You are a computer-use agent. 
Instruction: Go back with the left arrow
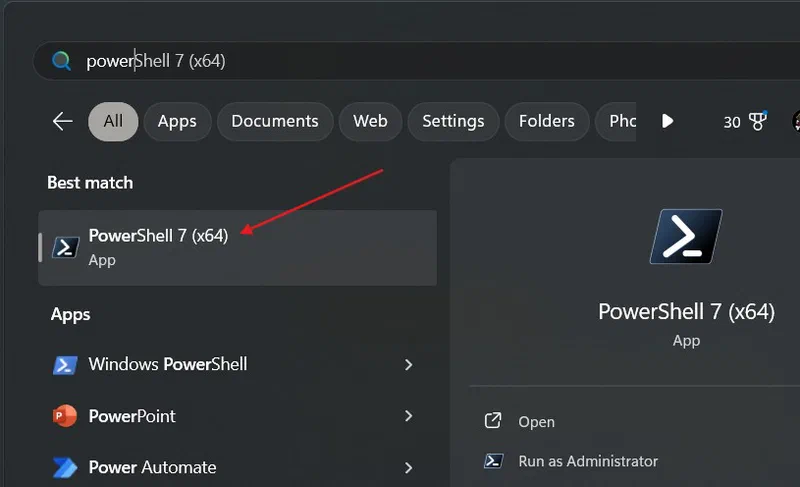click(63, 121)
